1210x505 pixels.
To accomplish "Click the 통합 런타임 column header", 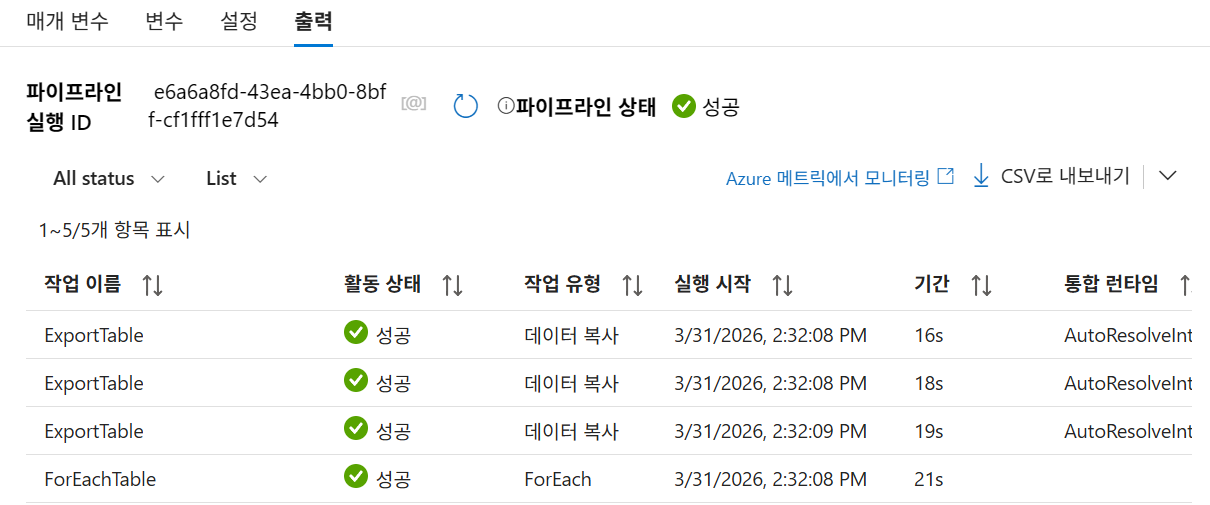I will (x=1111, y=284).
